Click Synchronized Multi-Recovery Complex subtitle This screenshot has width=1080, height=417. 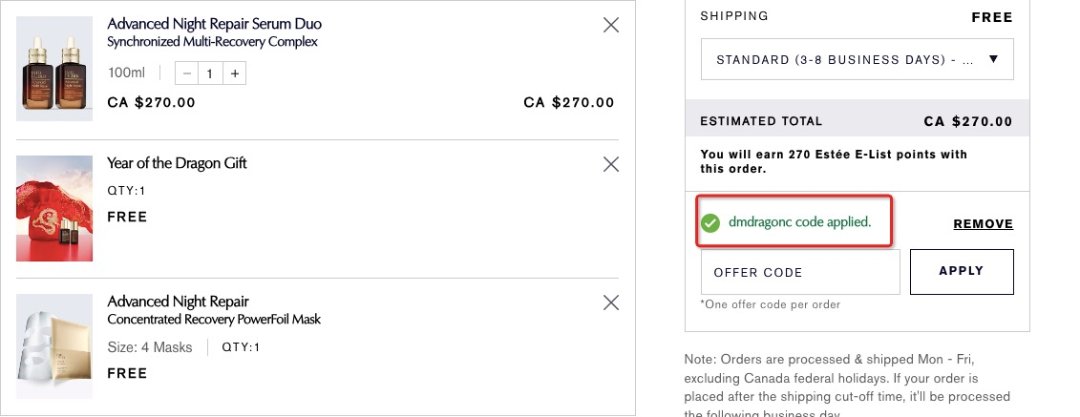pos(212,42)
